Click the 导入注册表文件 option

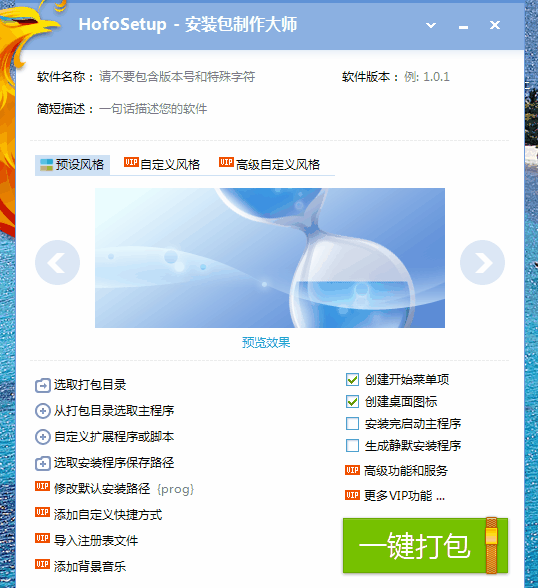pos(96,540)
